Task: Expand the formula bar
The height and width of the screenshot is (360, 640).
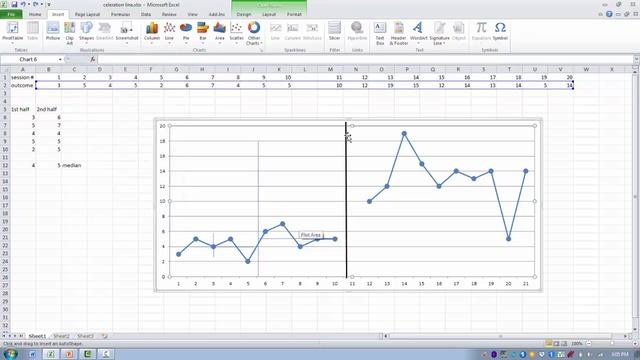Action: (636, 60)
